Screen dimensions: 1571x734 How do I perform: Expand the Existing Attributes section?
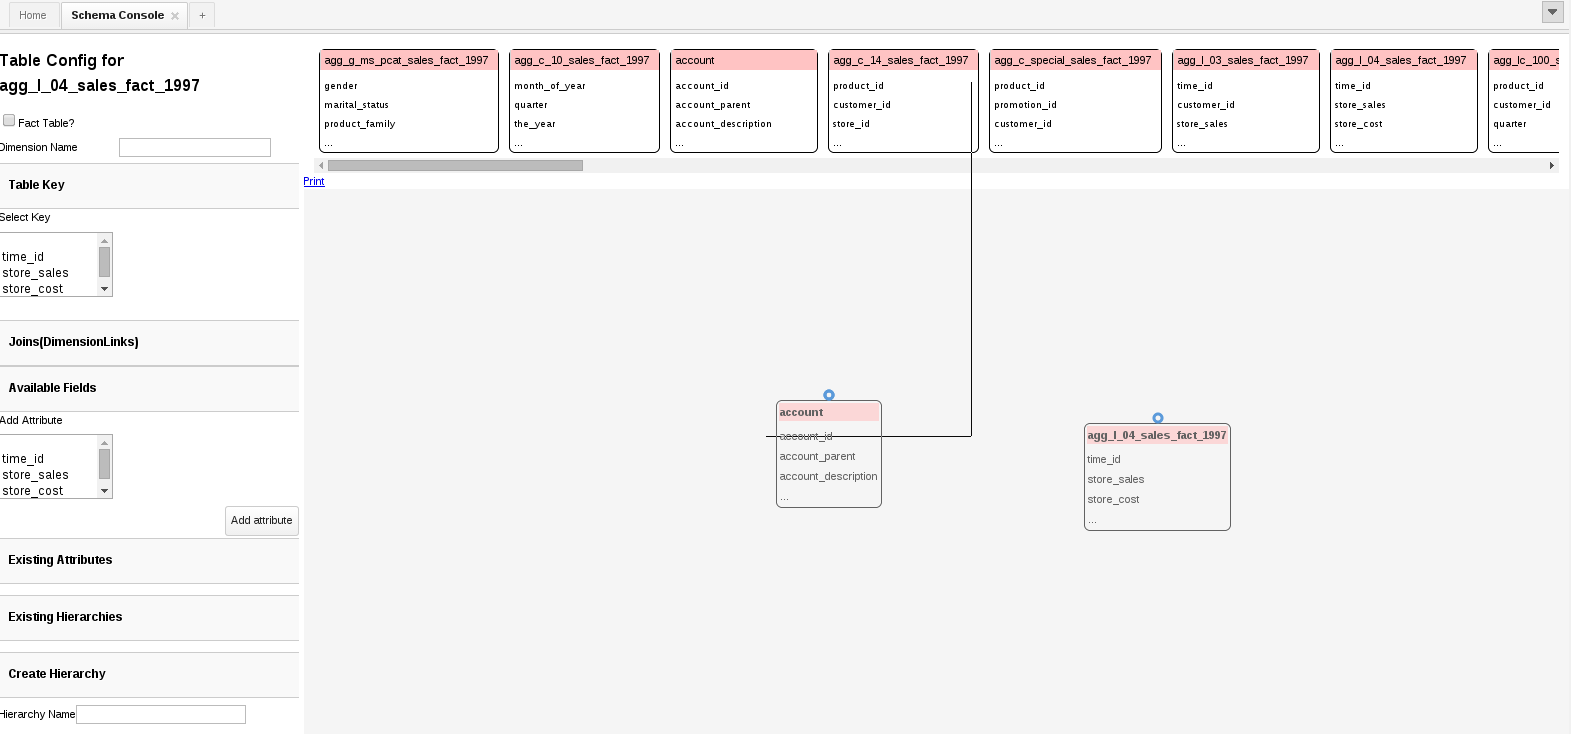(x=150, y=560)
